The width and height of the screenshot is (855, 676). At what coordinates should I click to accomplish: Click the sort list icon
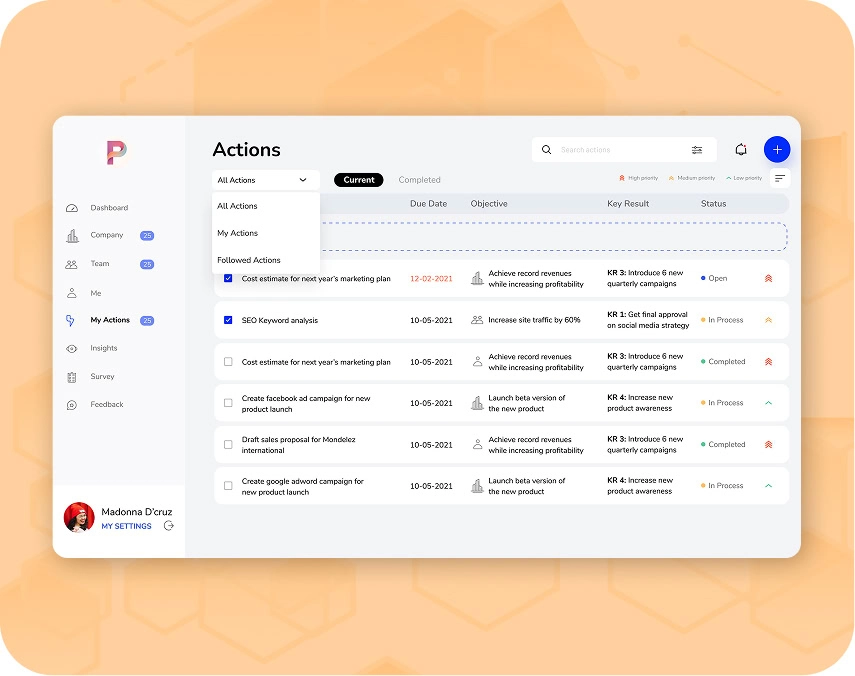tap(780, 178)
